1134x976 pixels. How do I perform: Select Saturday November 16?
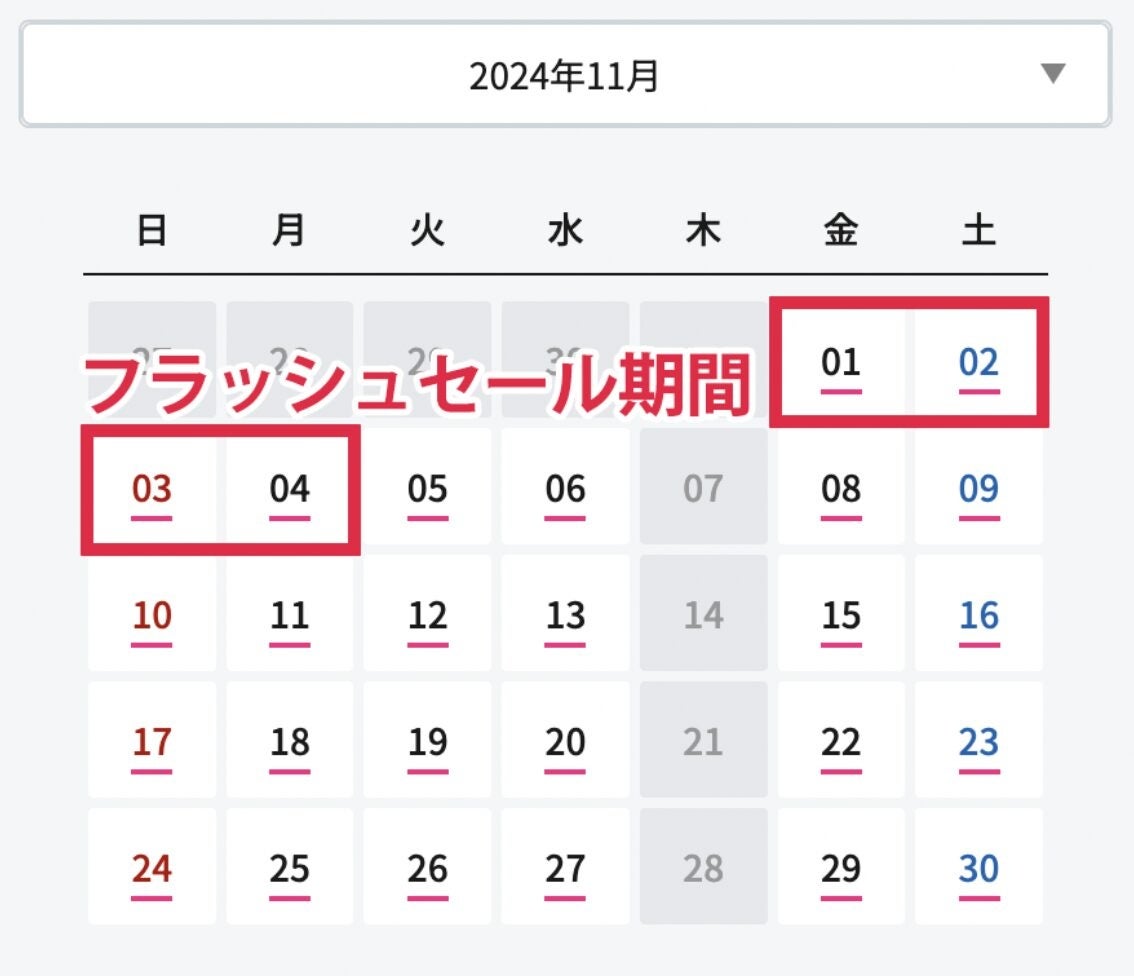[x=978, y=615]
